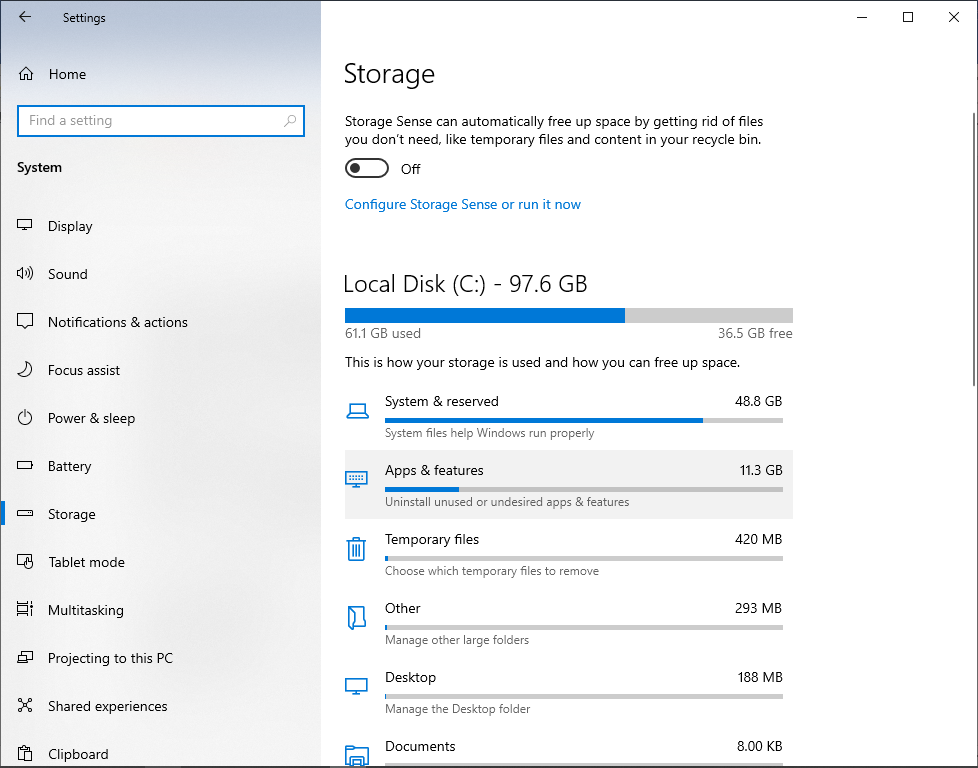Click the Display monitor icon

[x=26, y=226]
